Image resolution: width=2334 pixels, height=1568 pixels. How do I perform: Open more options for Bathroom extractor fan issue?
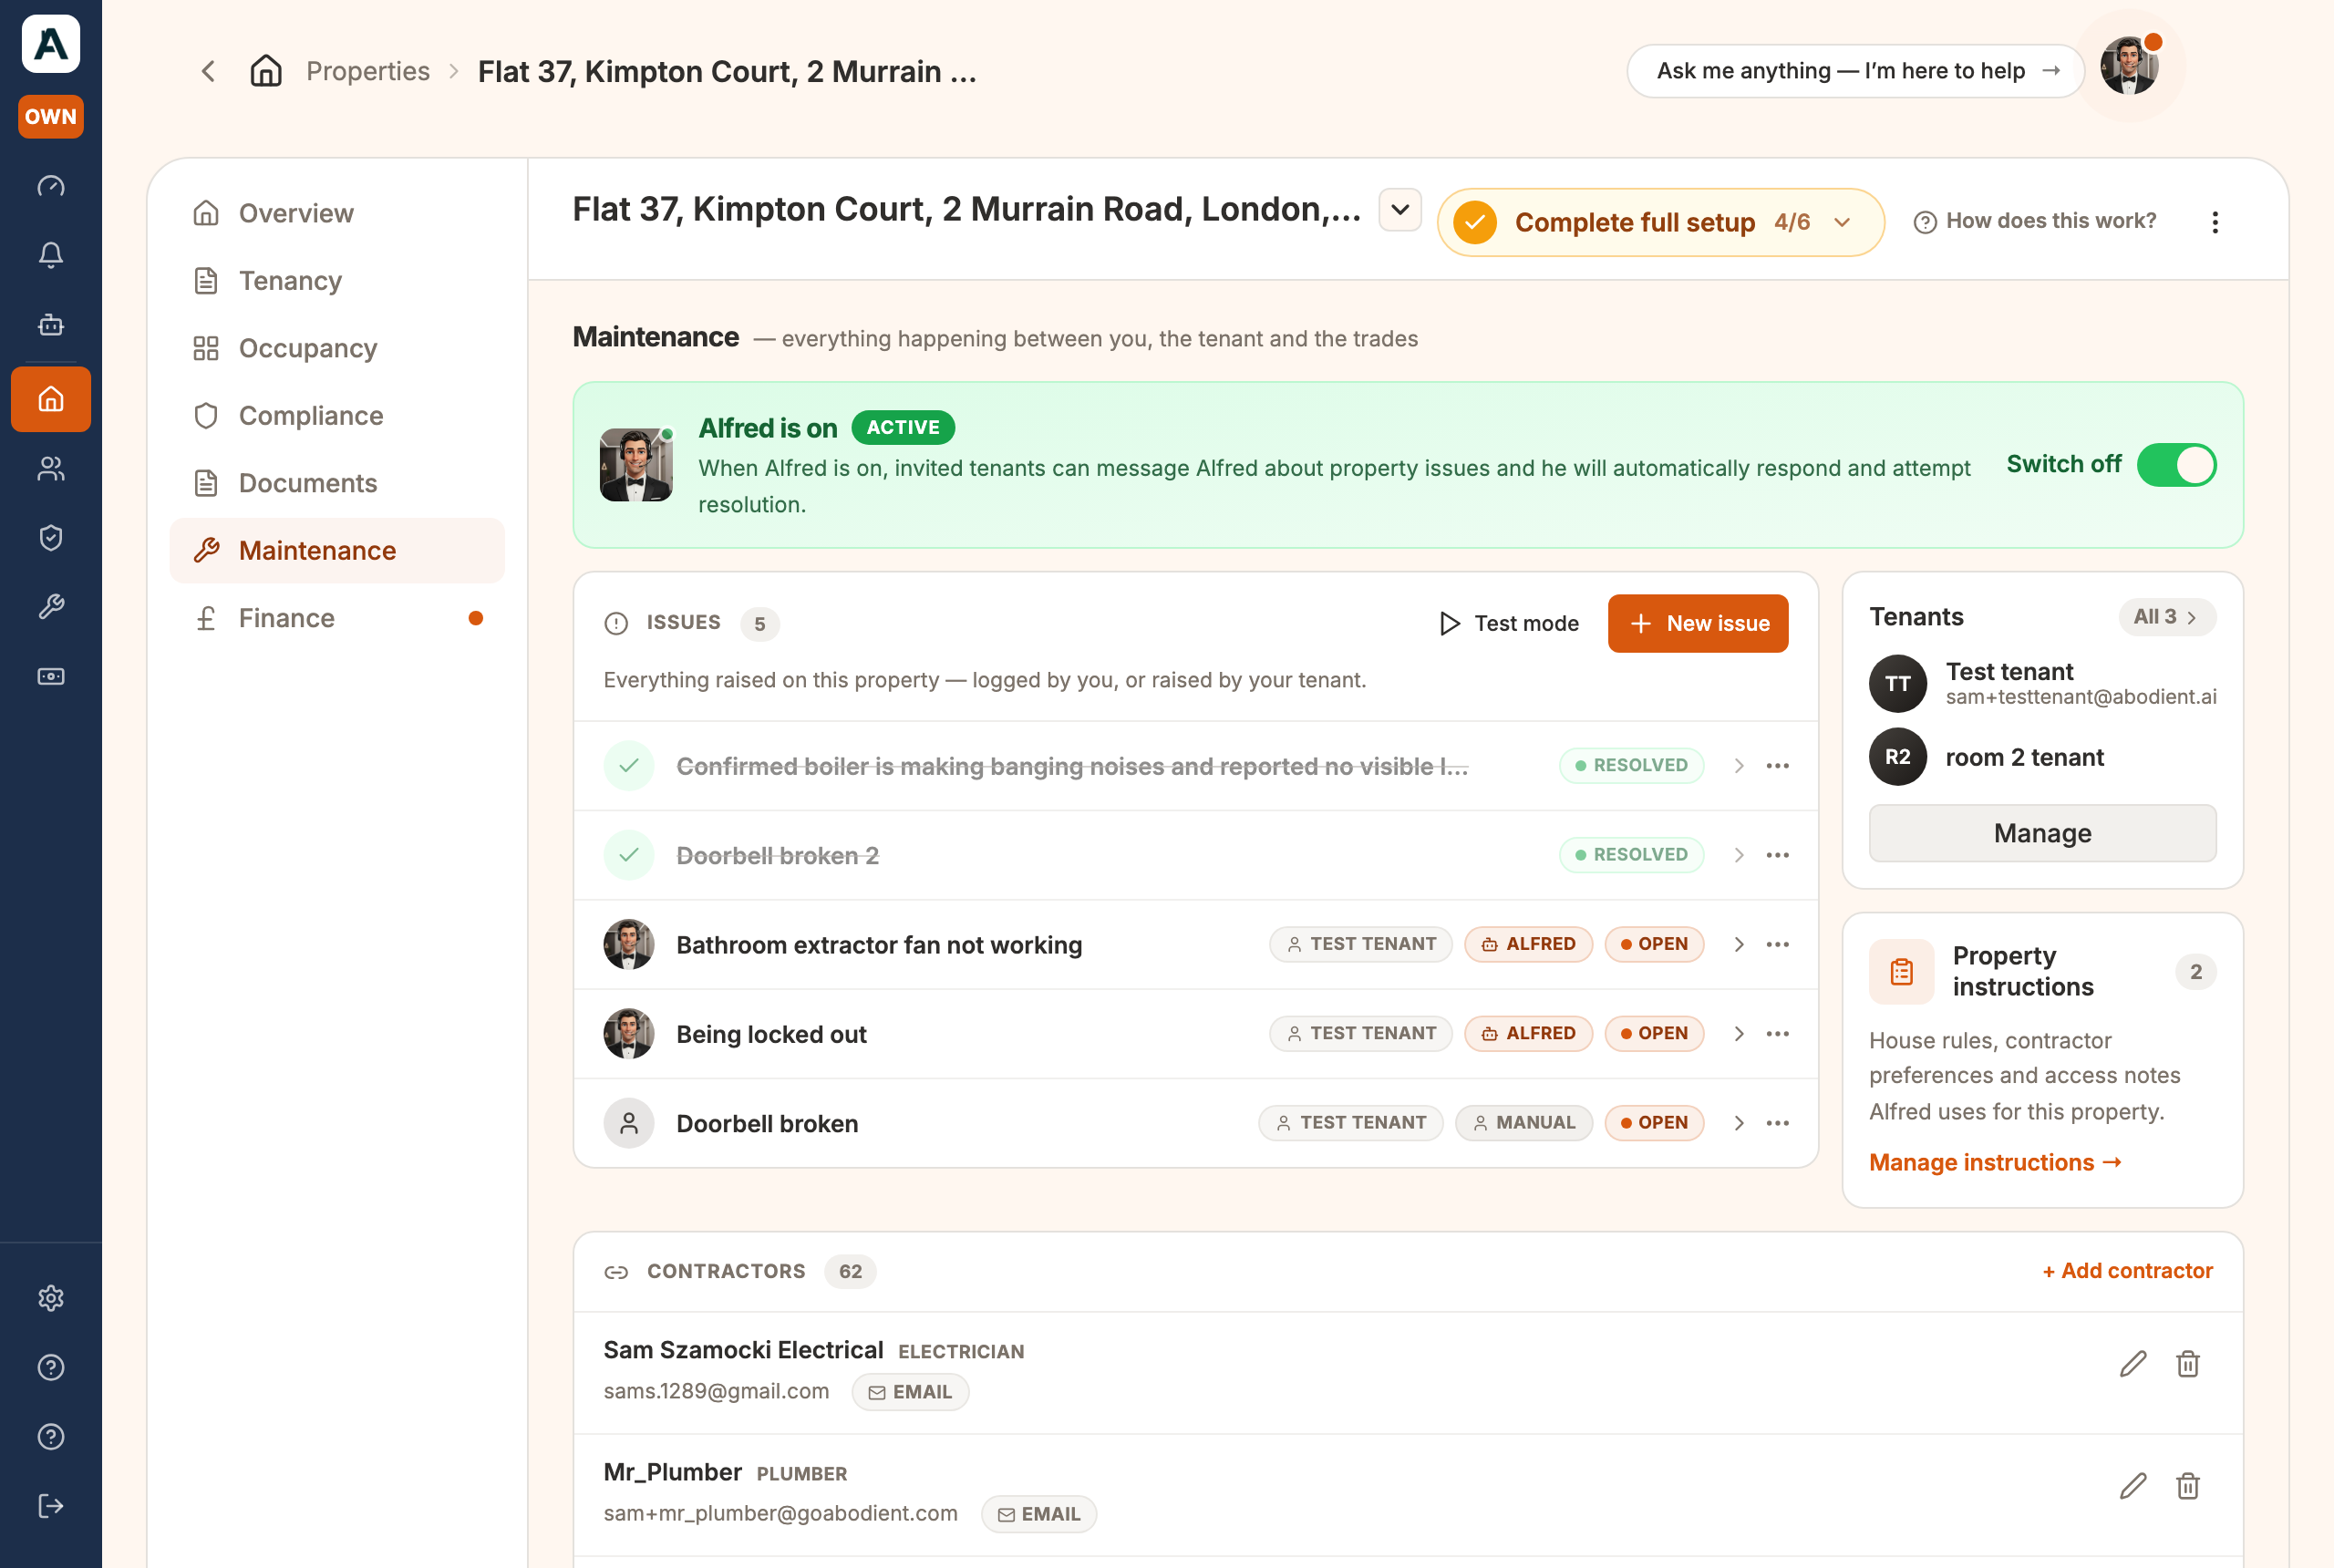pyautogui.click(x=1777, y=944)
